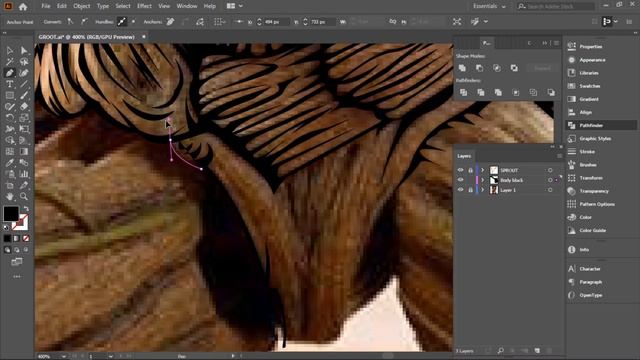Select the Column Graph tool

coord(24,174)
